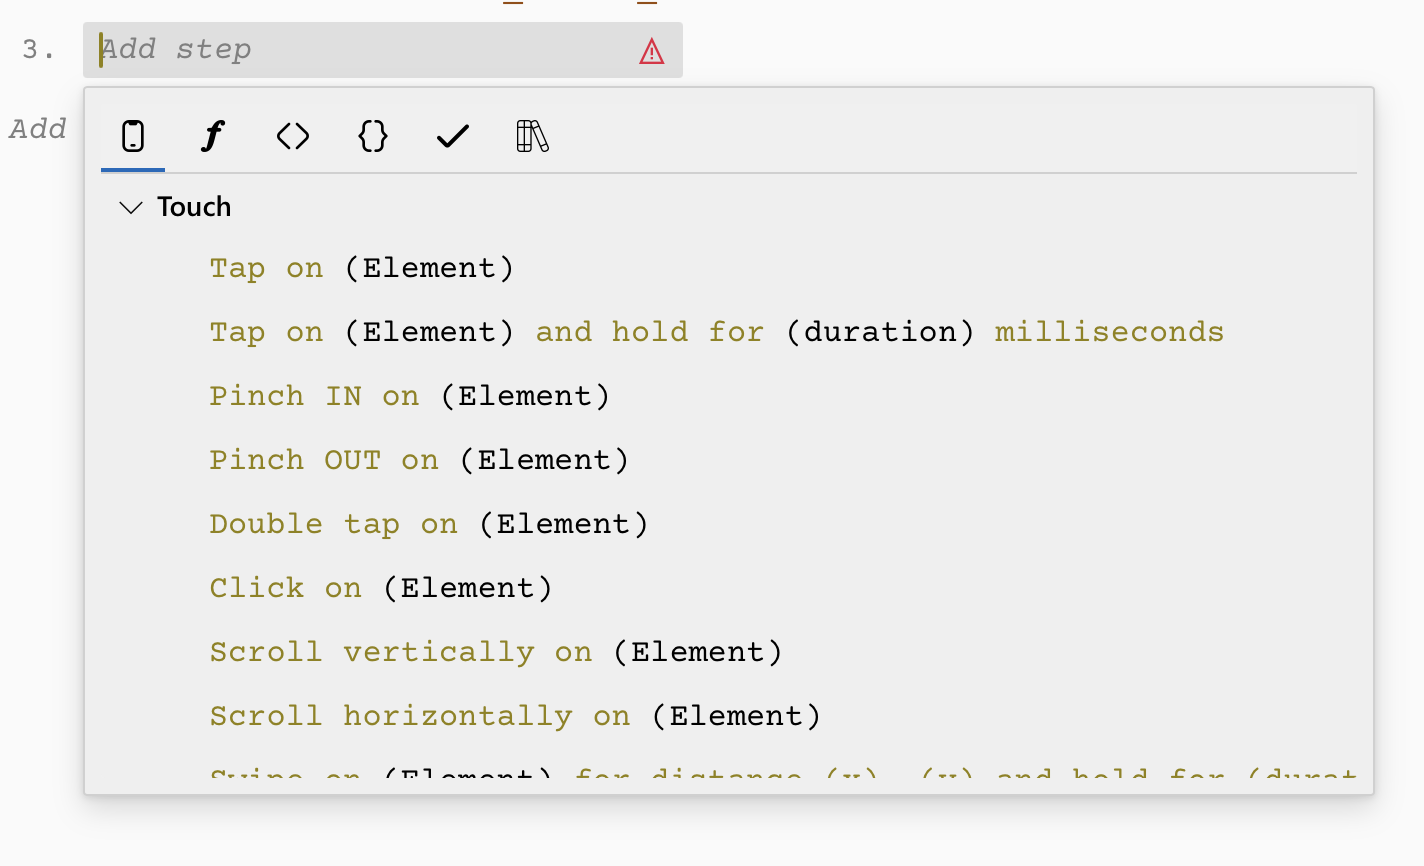Choose the "Tap on (Element)" step
Screen dimensions: 1424x866
pos(361,268)
